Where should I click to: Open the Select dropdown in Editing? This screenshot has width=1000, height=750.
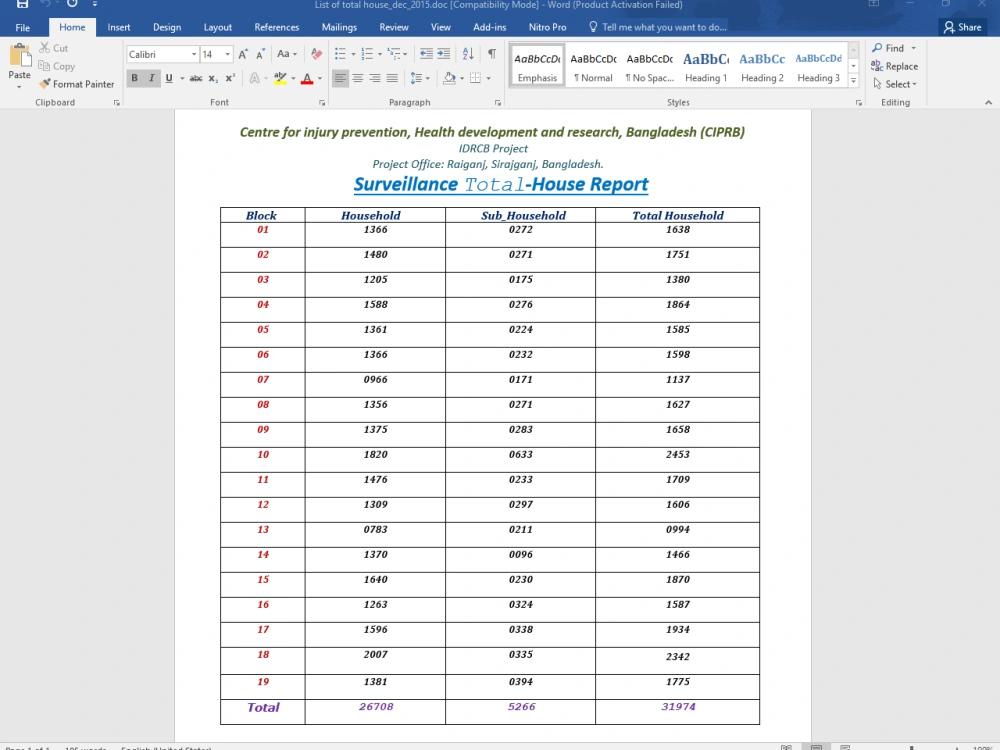pyautogui.click(x=895, y=84)
